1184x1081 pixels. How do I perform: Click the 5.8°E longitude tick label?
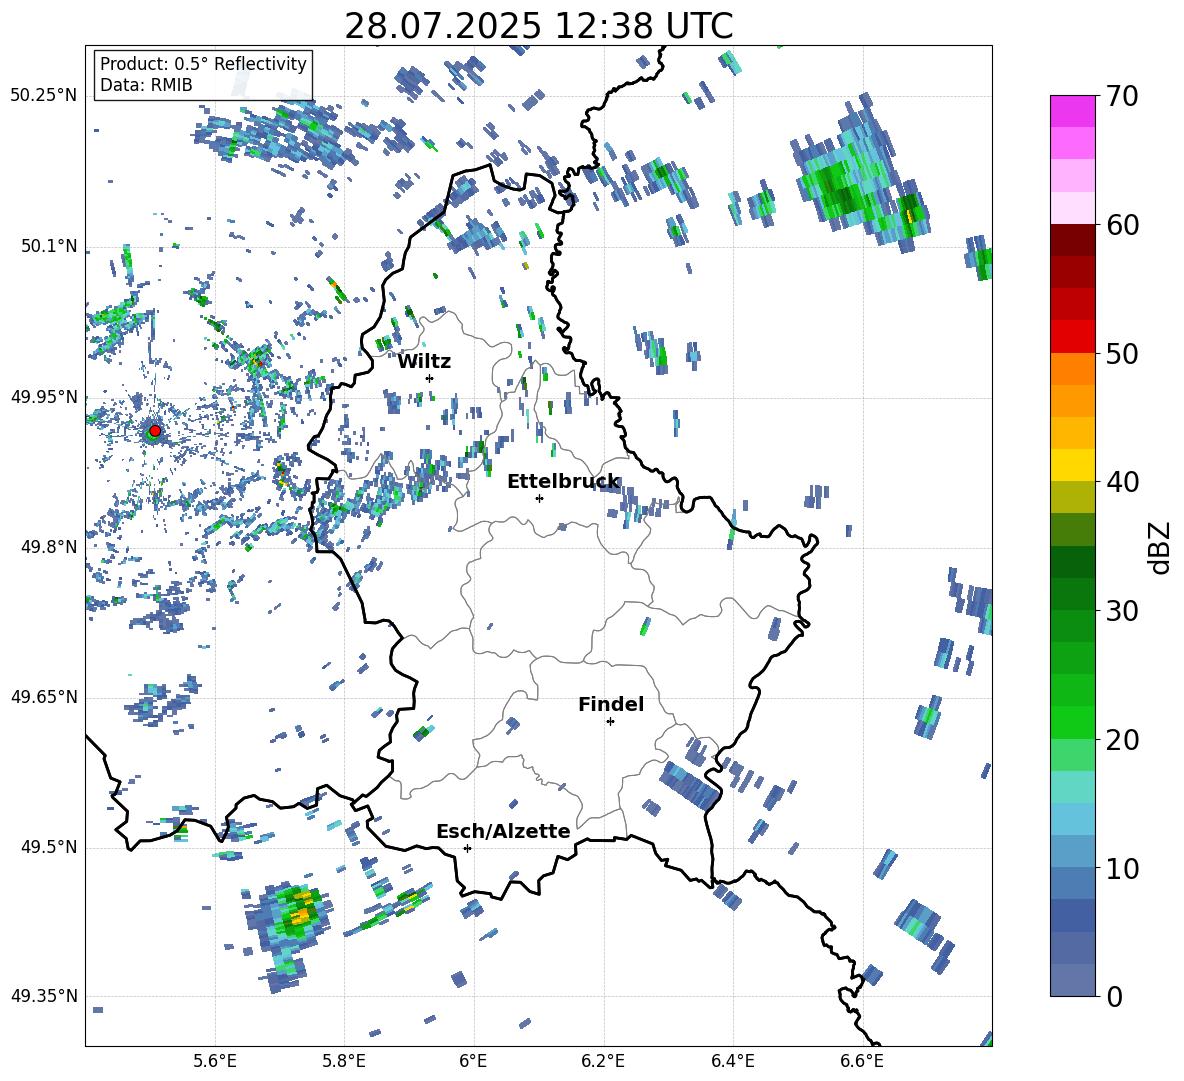pyautogui.click(x=344, y=1062)
